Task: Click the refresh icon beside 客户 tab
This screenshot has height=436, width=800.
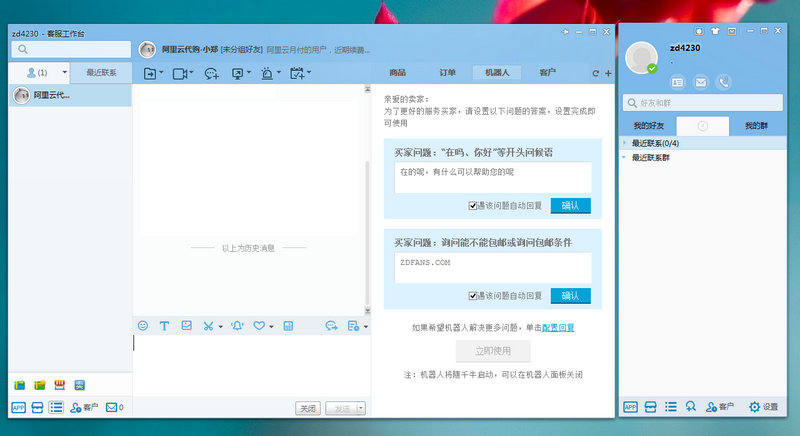Action: tap(595, 73)
